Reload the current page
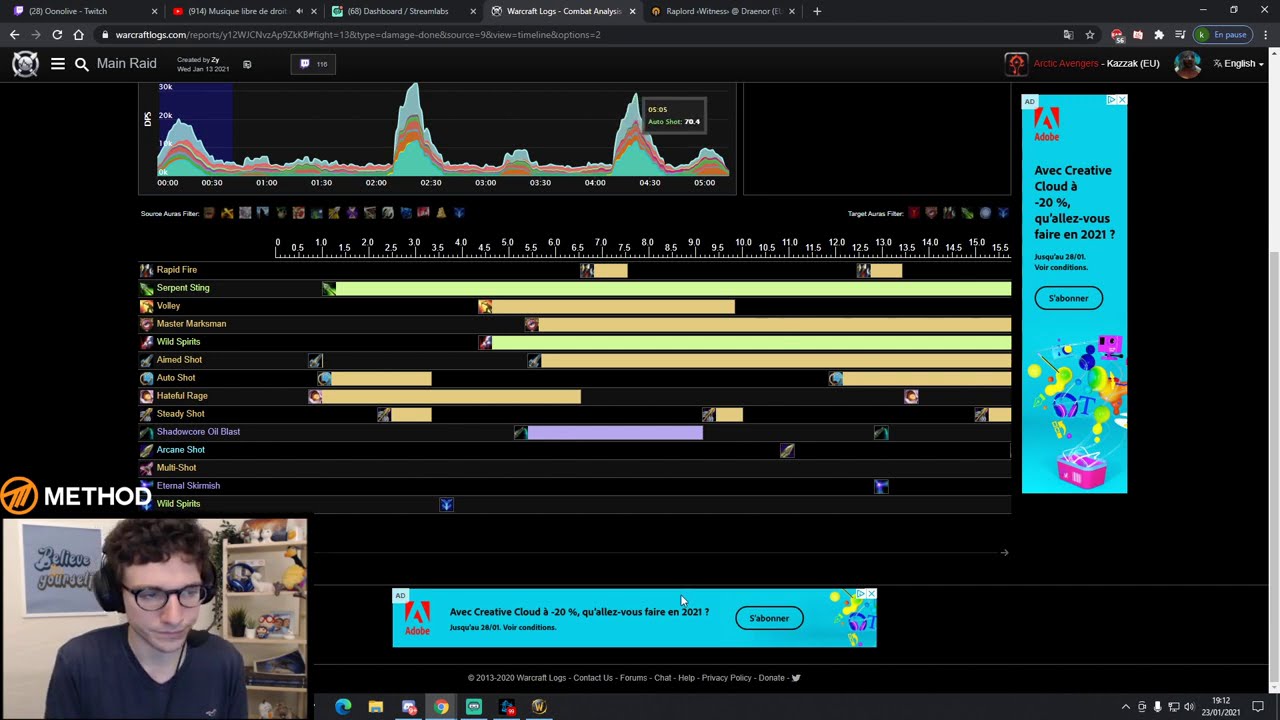This screenshot has height=720, width=1280. pos(57,35)
